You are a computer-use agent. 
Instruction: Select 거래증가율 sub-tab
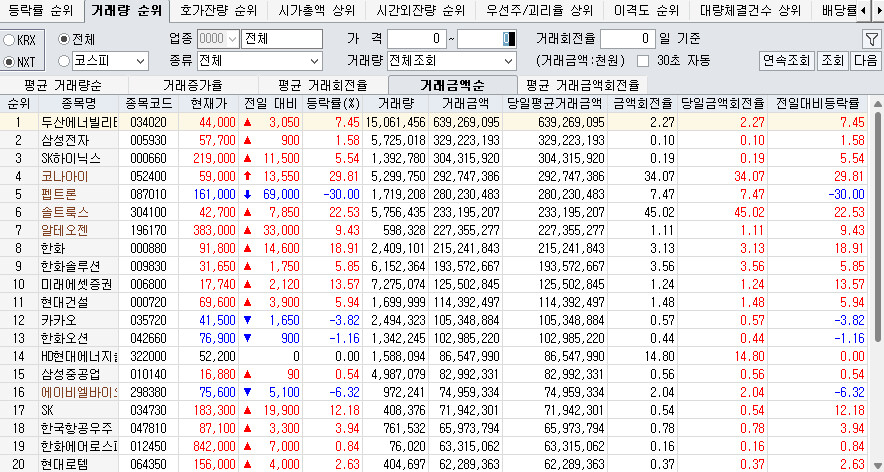point(193,86)
